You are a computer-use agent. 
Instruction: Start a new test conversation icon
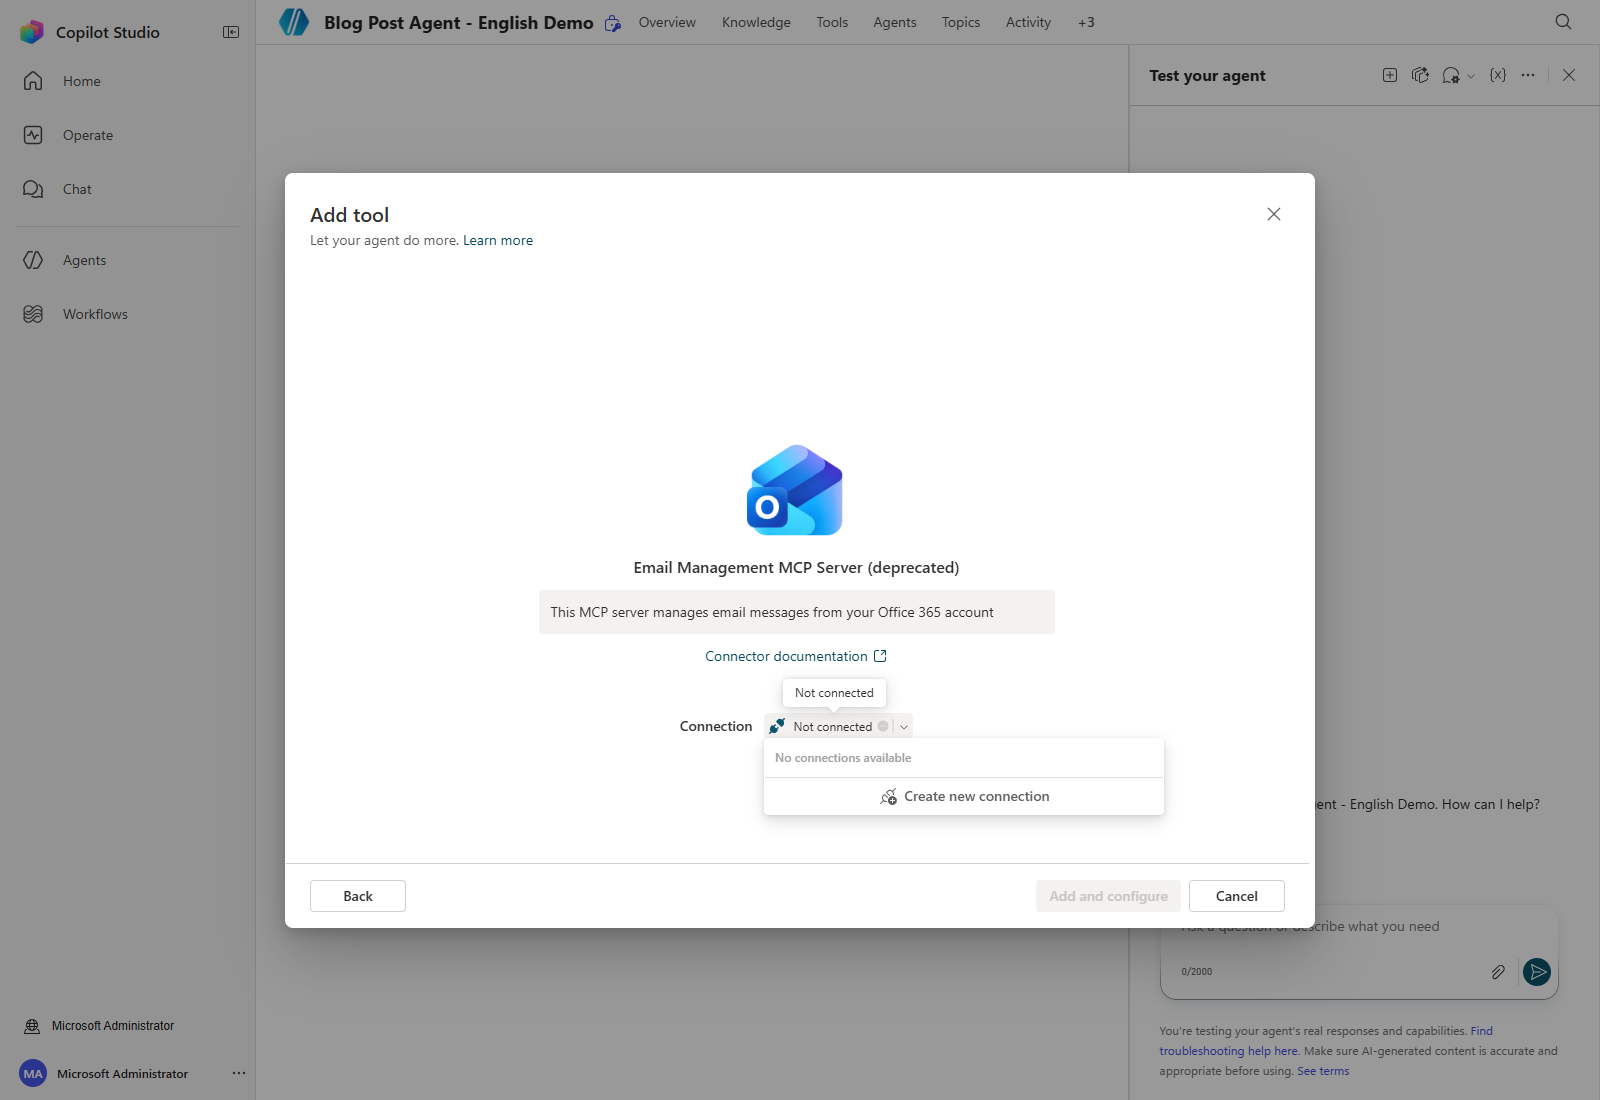(x=1390, y=75)
